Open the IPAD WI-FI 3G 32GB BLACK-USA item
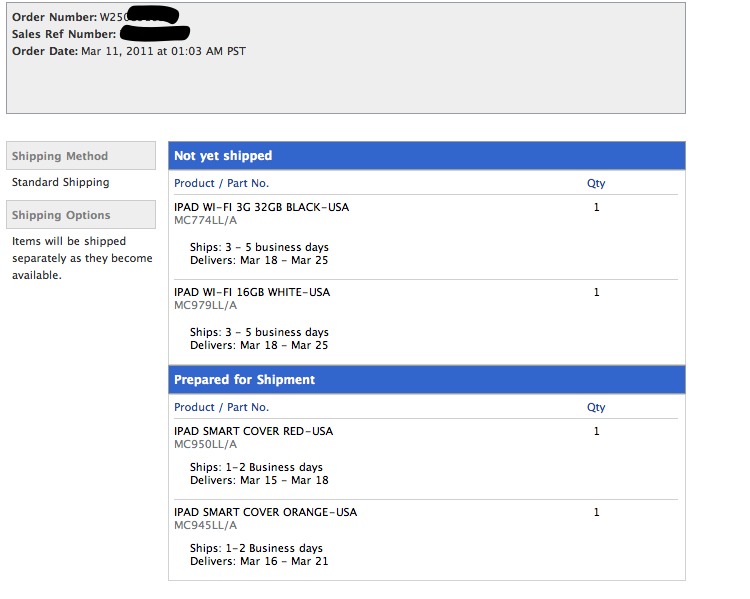Viewport: 750px width, 599px height. 261,207
